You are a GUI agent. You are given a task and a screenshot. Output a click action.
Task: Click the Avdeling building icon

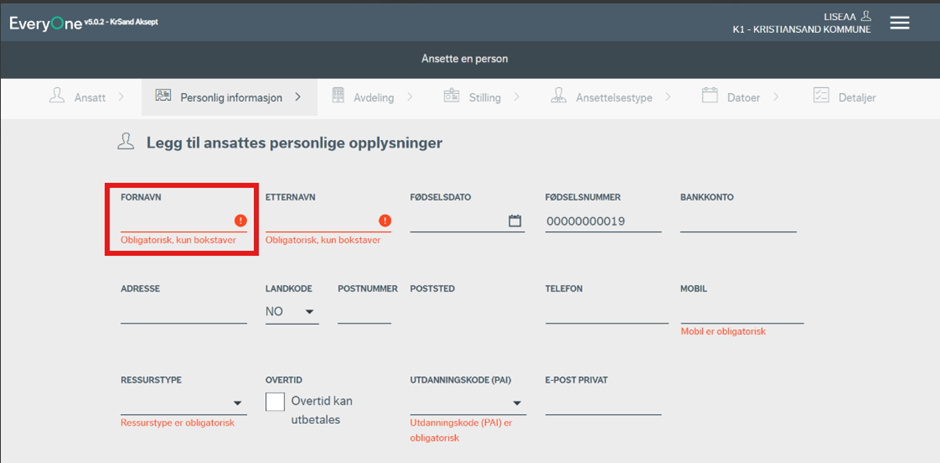[x=338, y=96]
